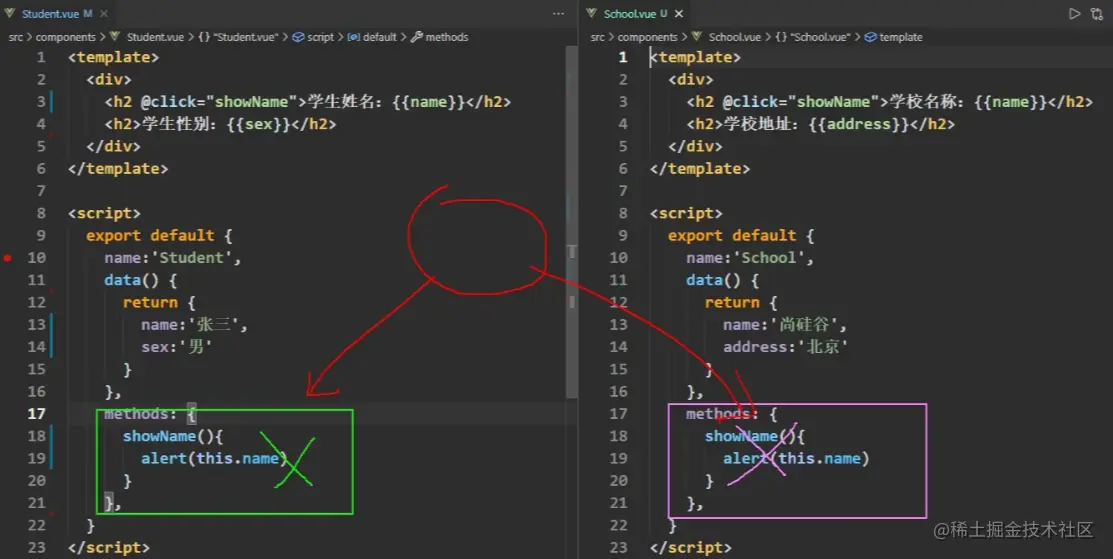Click the Vue logo on the School.vue tab
Image resolution: width=1113 pixels, height=559 pixels.
click(x=591, y=13)
